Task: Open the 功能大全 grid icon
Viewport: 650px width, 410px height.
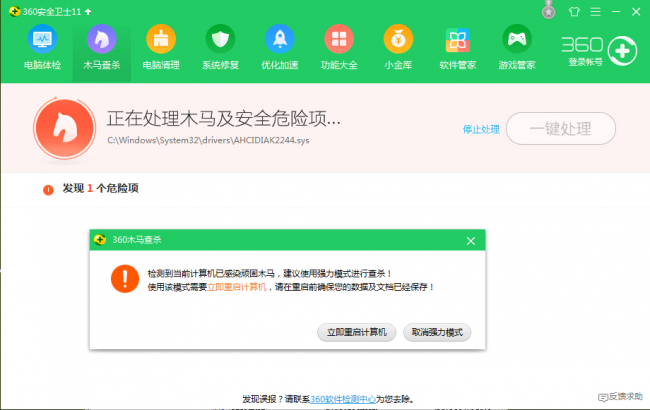Action: pos(339,39)
